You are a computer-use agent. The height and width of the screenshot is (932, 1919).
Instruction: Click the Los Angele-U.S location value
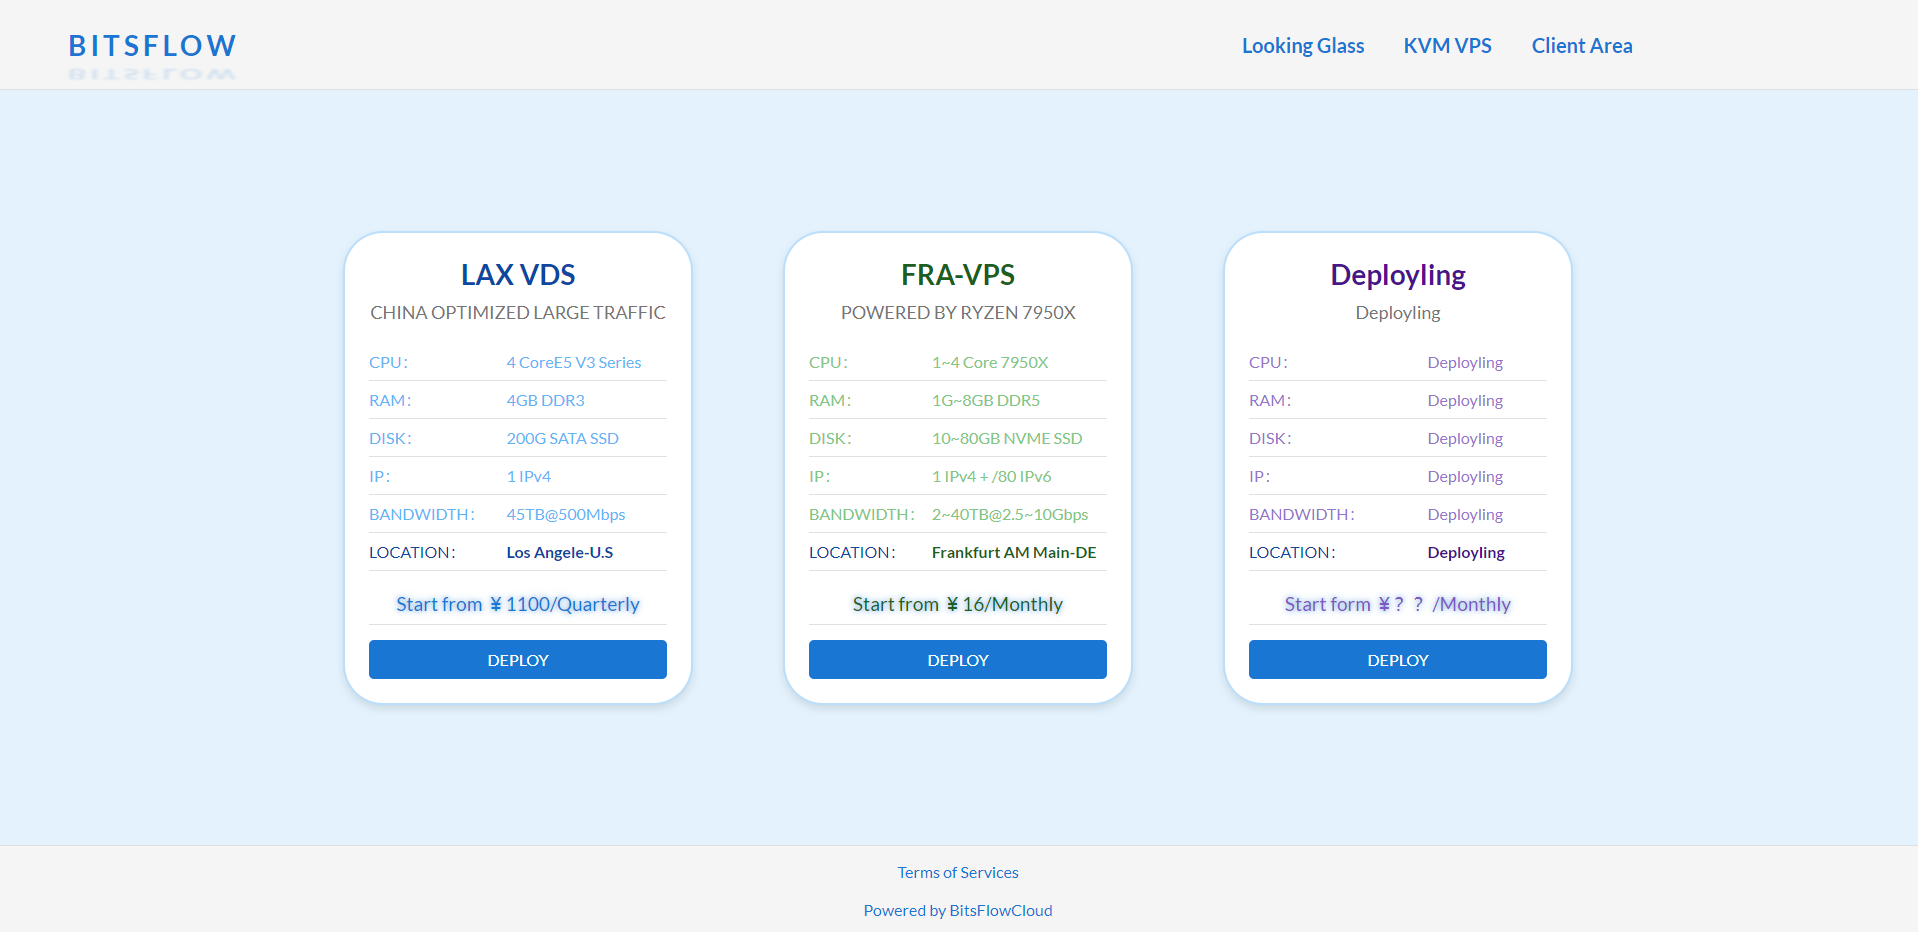click(x=559, y=552)
